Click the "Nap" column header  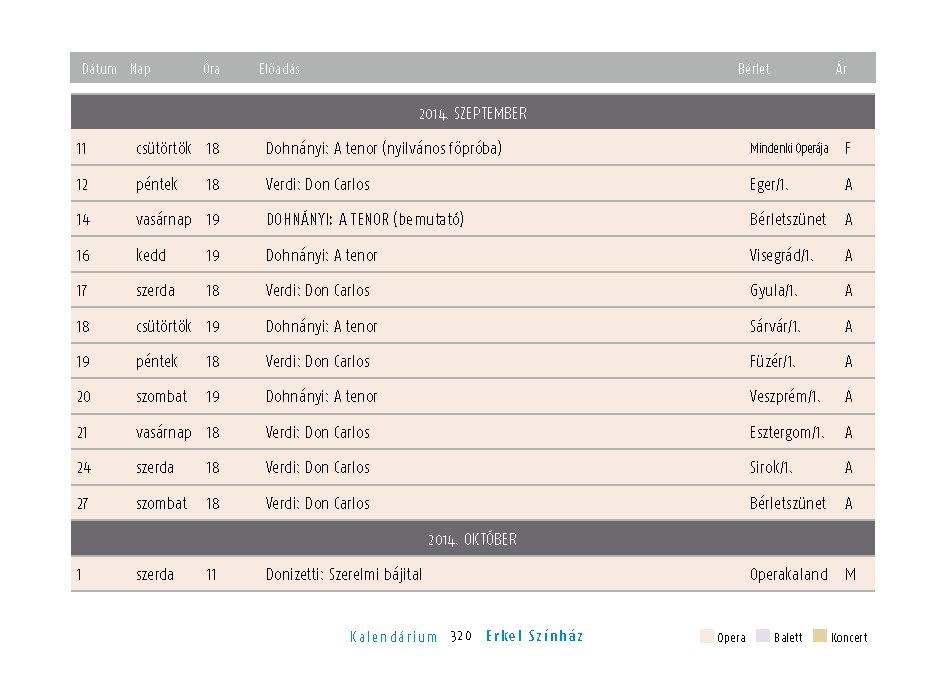(x=140, y=69)
